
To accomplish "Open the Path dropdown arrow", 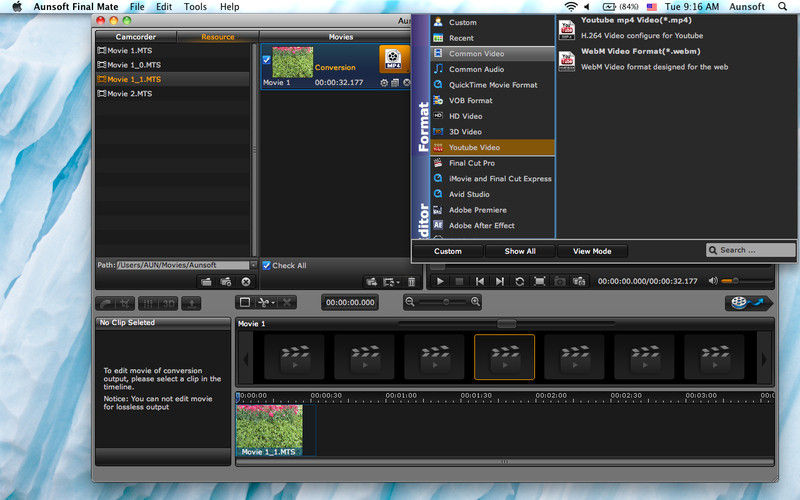I will [253, 265].
